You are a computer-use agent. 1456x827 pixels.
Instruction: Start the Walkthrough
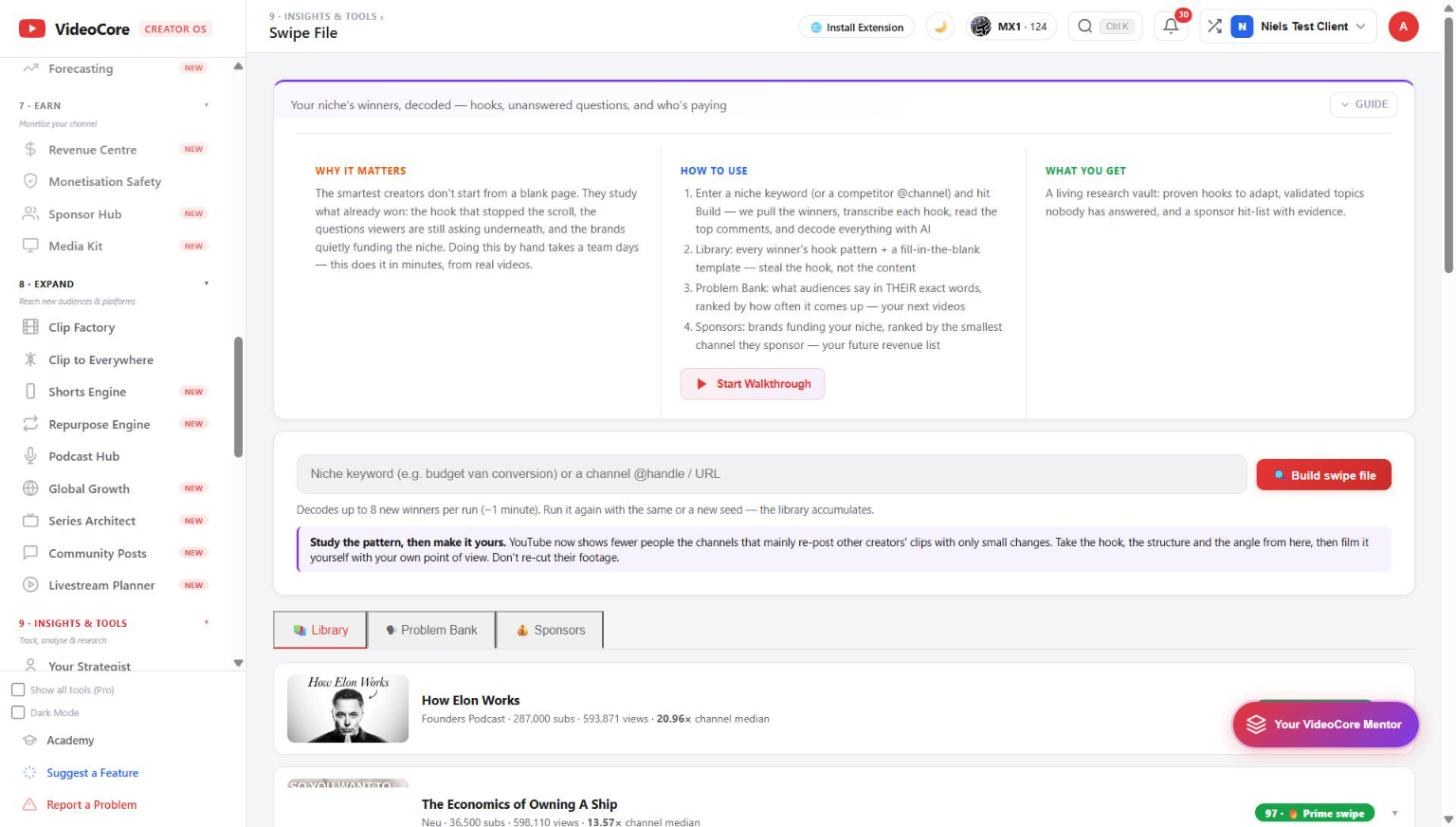[752, 384]
